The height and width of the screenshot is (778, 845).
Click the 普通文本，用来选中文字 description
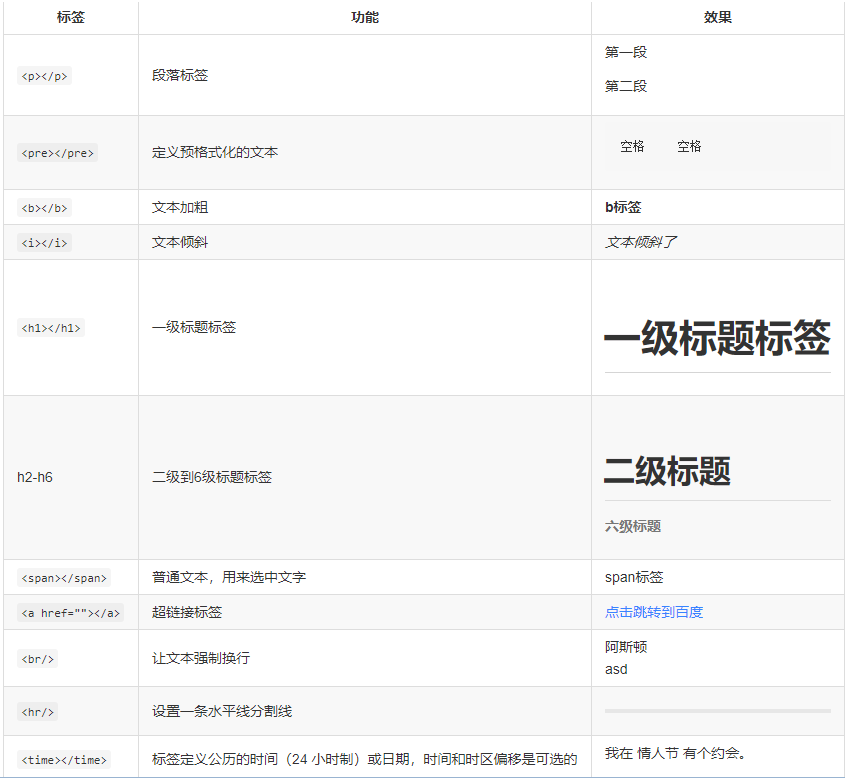point(229,578)
